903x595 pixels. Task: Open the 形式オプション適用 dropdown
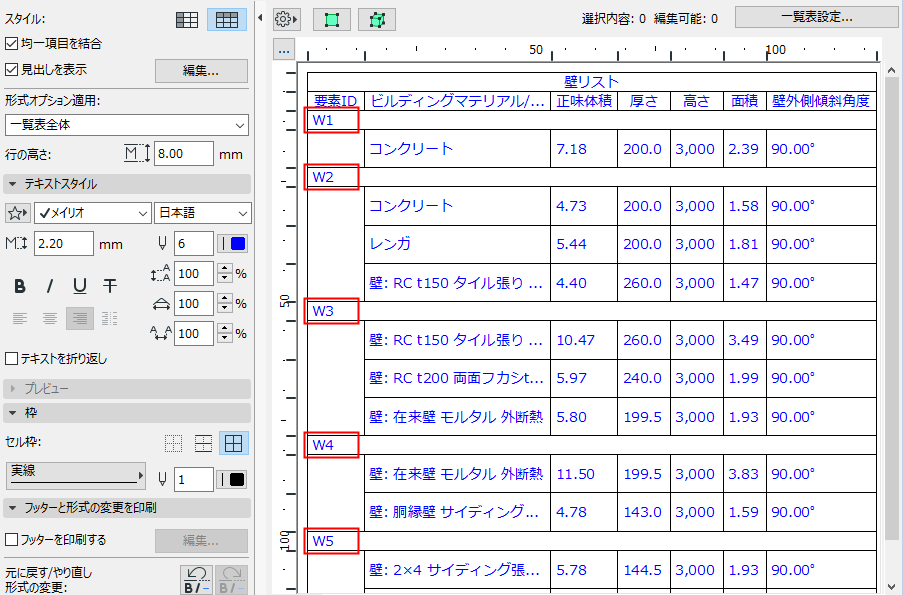click(127, 124)
